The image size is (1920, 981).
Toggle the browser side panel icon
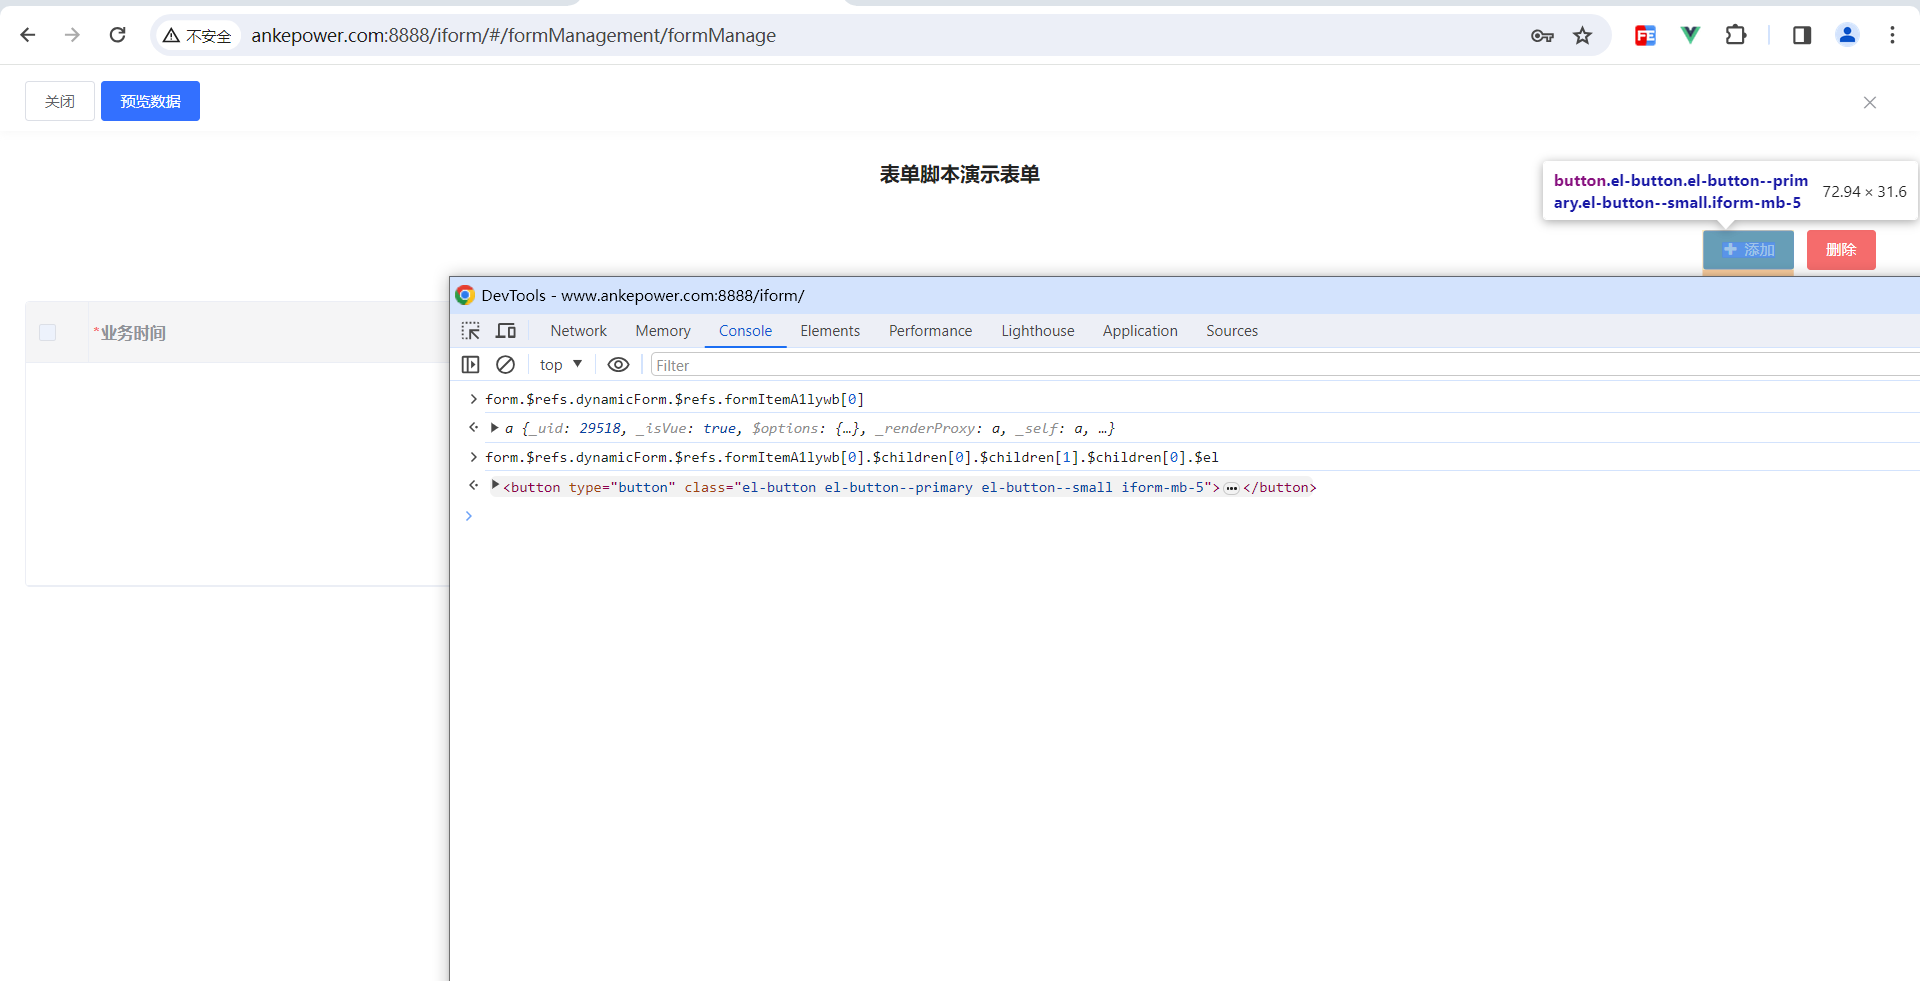1802,35
